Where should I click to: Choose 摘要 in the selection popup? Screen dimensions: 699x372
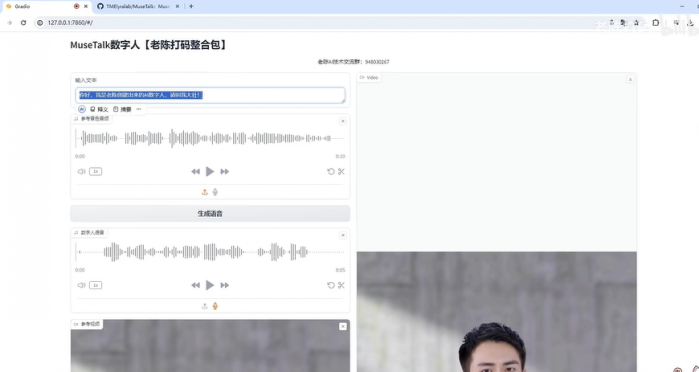click(123, 109)
